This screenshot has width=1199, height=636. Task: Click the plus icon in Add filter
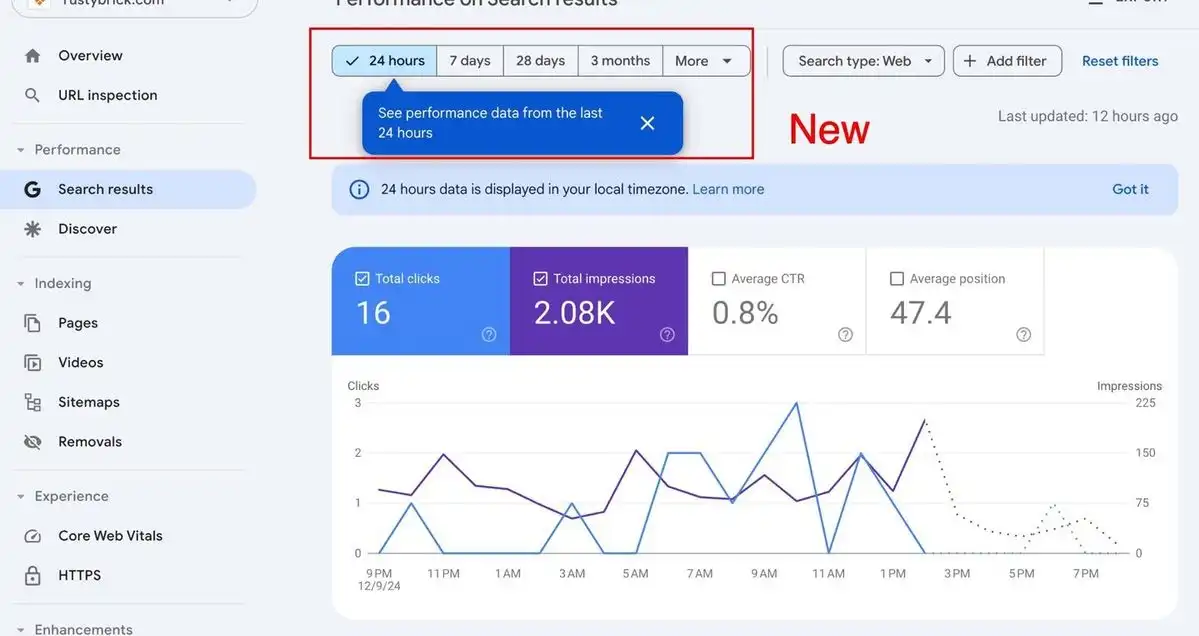[x=970, y=61]
